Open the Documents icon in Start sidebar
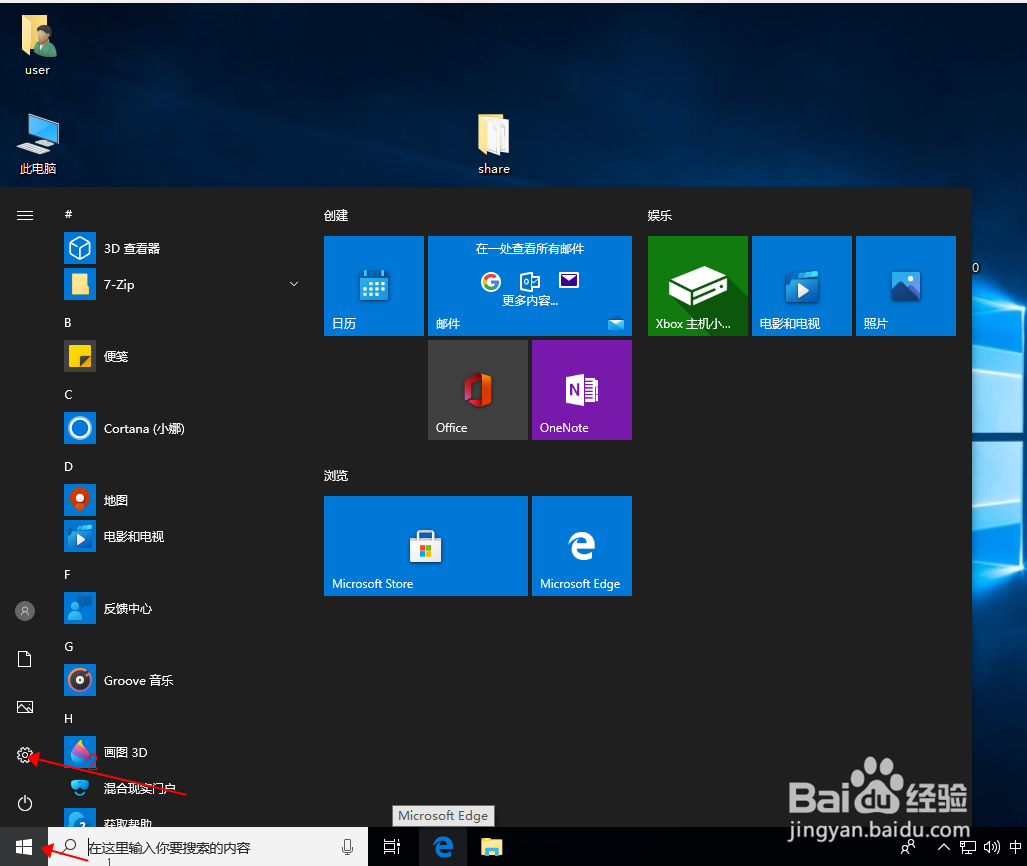This screenshot has height=866, width=1027. click(x=25, y=659)
